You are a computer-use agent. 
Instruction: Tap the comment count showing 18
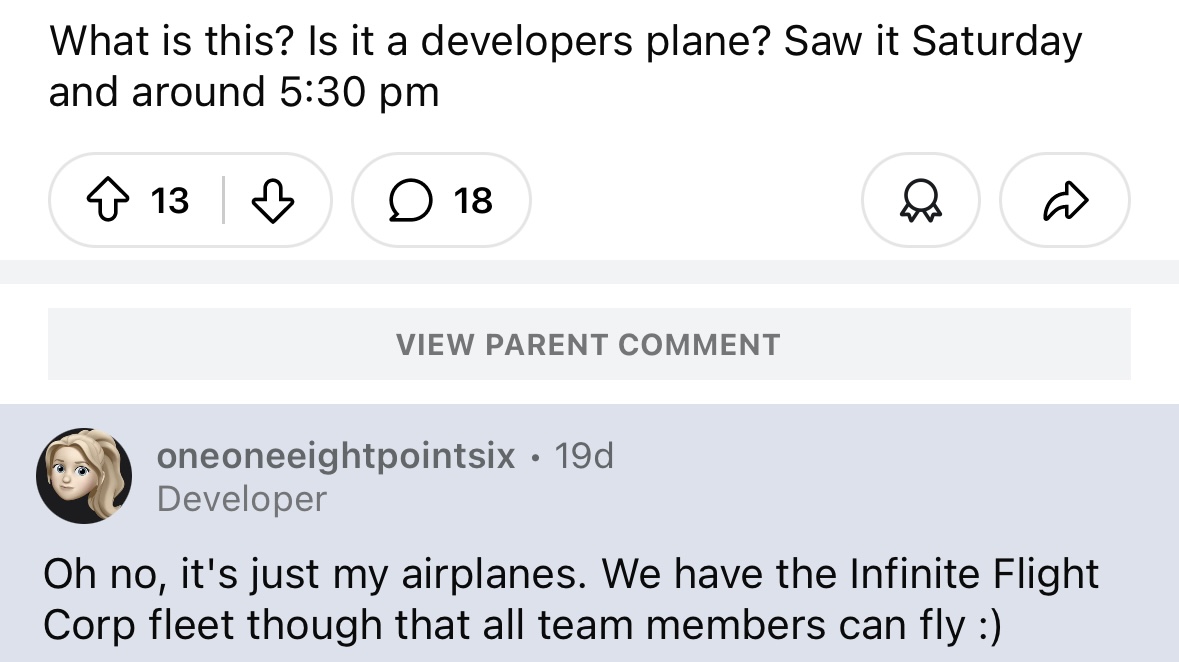click(473, 201)
